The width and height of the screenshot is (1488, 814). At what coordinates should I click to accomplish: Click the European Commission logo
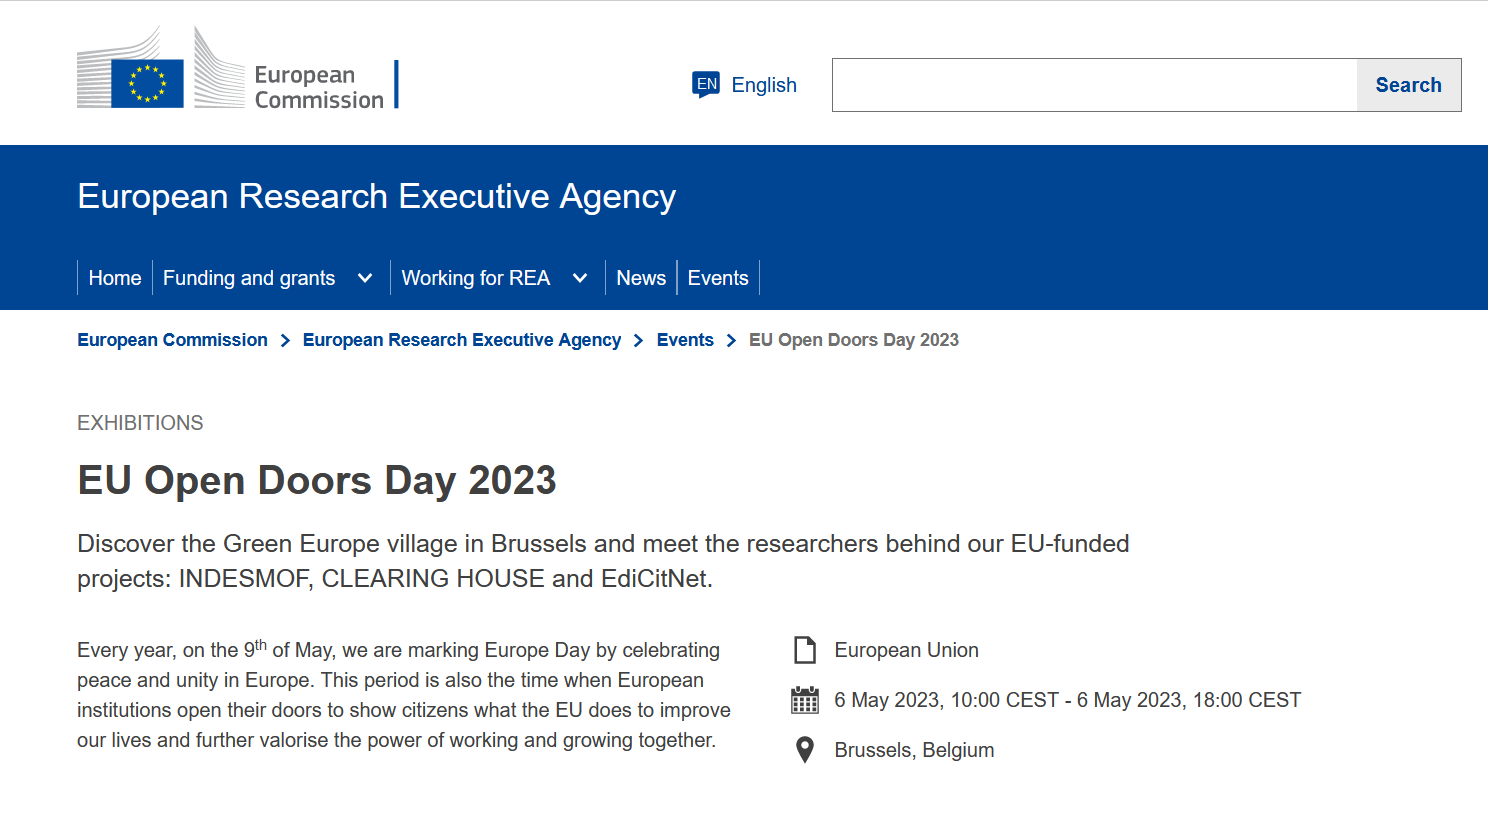(x=238, y=68)
